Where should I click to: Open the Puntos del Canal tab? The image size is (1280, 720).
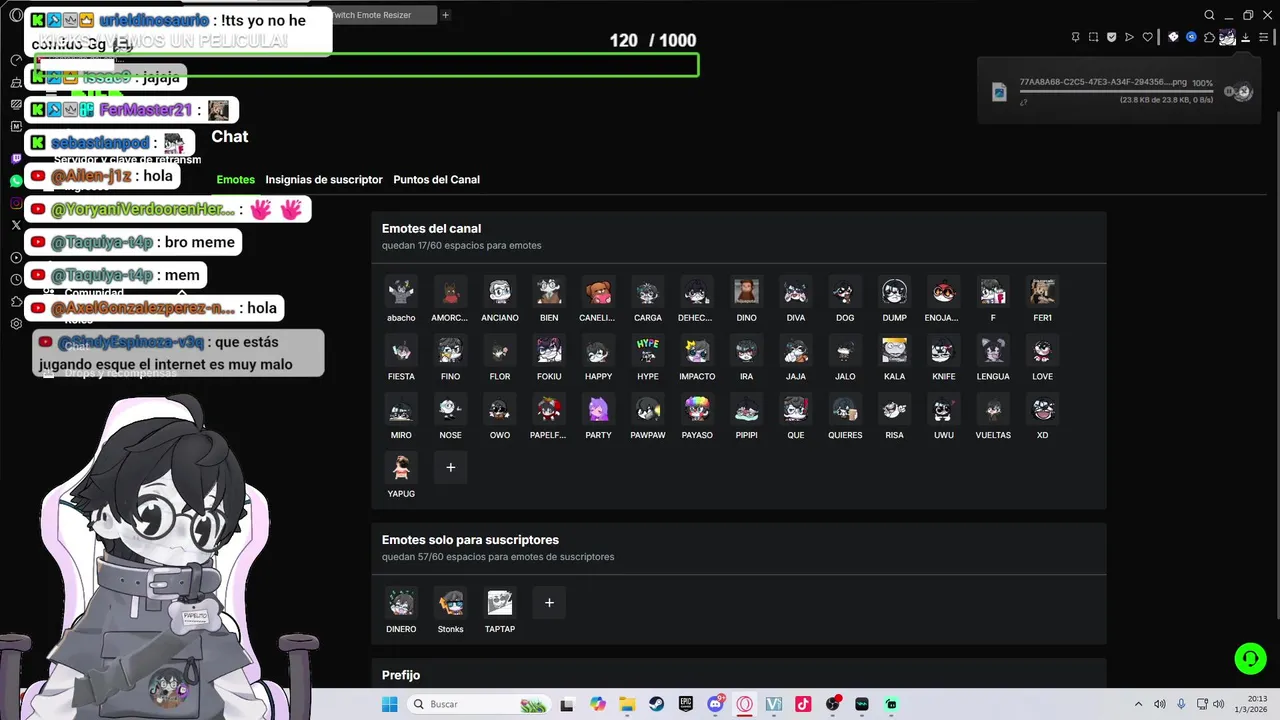coord(436,180)
